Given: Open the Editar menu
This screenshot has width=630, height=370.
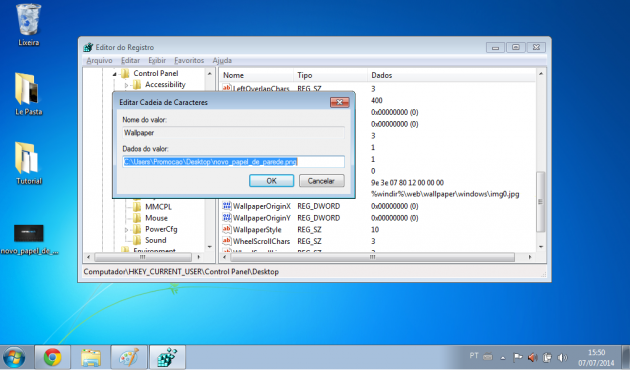Looking at the screenshot, I should click(131, 60).
